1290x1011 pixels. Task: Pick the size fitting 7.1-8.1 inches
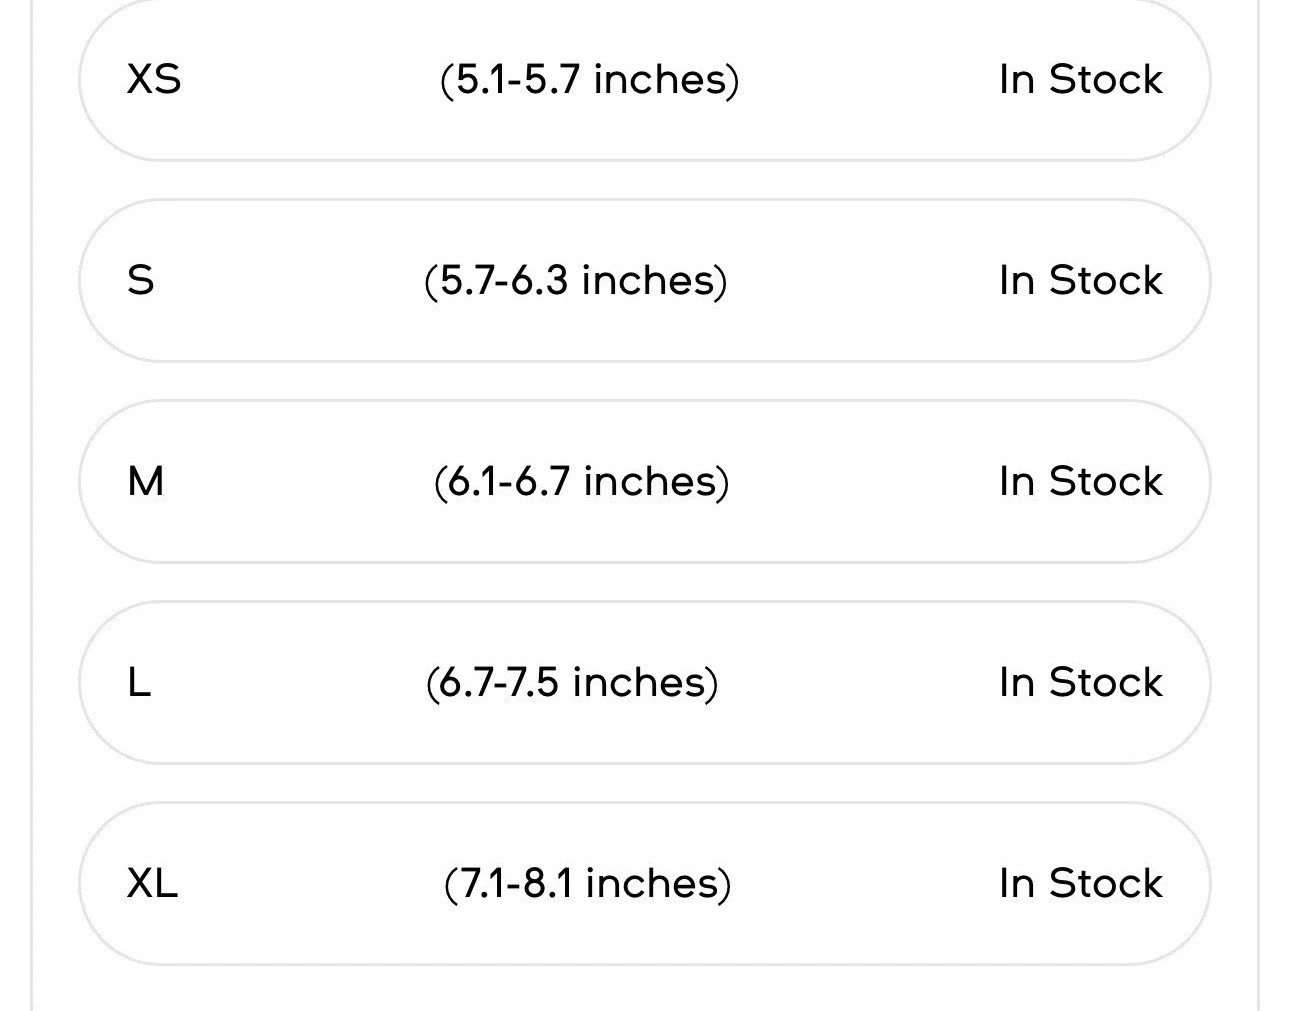tap(644, 883)
